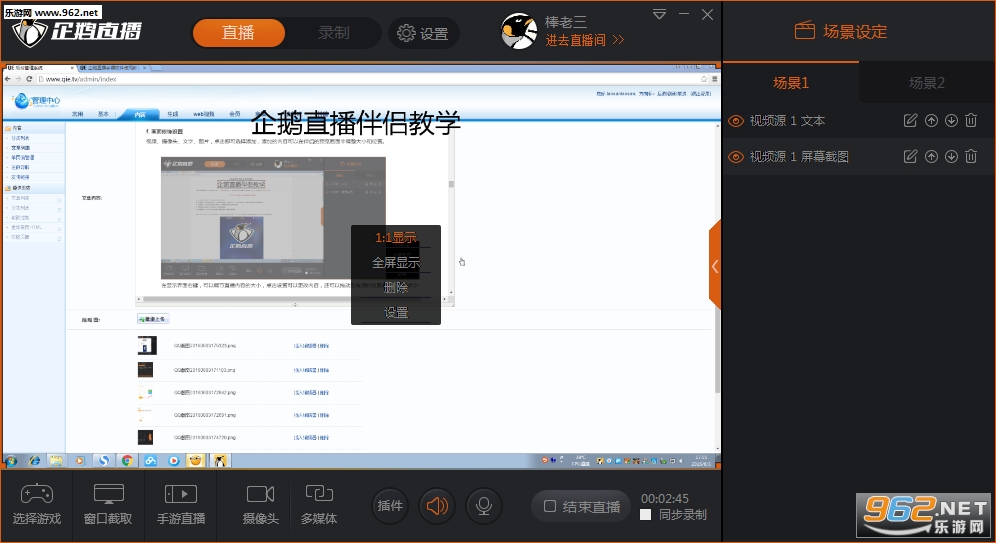Choose 1:1显示 from the context menu
This screenshot has width=996, height=543.
coord(396,238)
